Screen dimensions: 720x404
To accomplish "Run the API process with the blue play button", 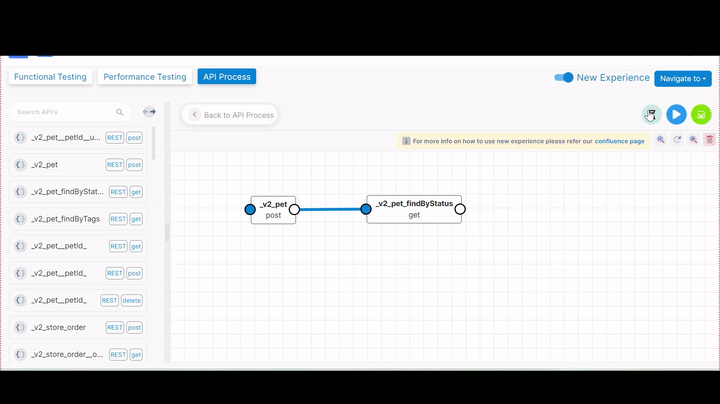I will pyautogui.click(x=676, y=115).
